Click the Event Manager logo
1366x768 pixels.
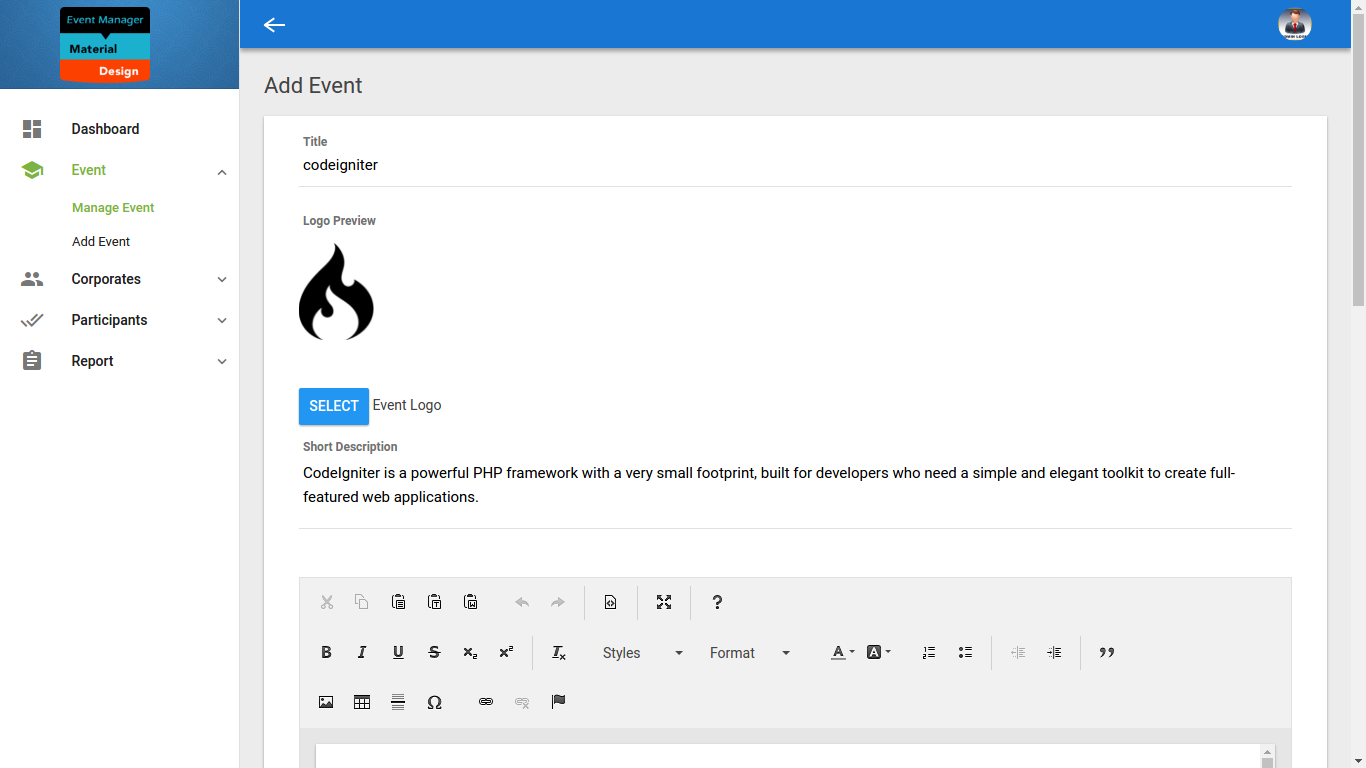tap(105, 44)
